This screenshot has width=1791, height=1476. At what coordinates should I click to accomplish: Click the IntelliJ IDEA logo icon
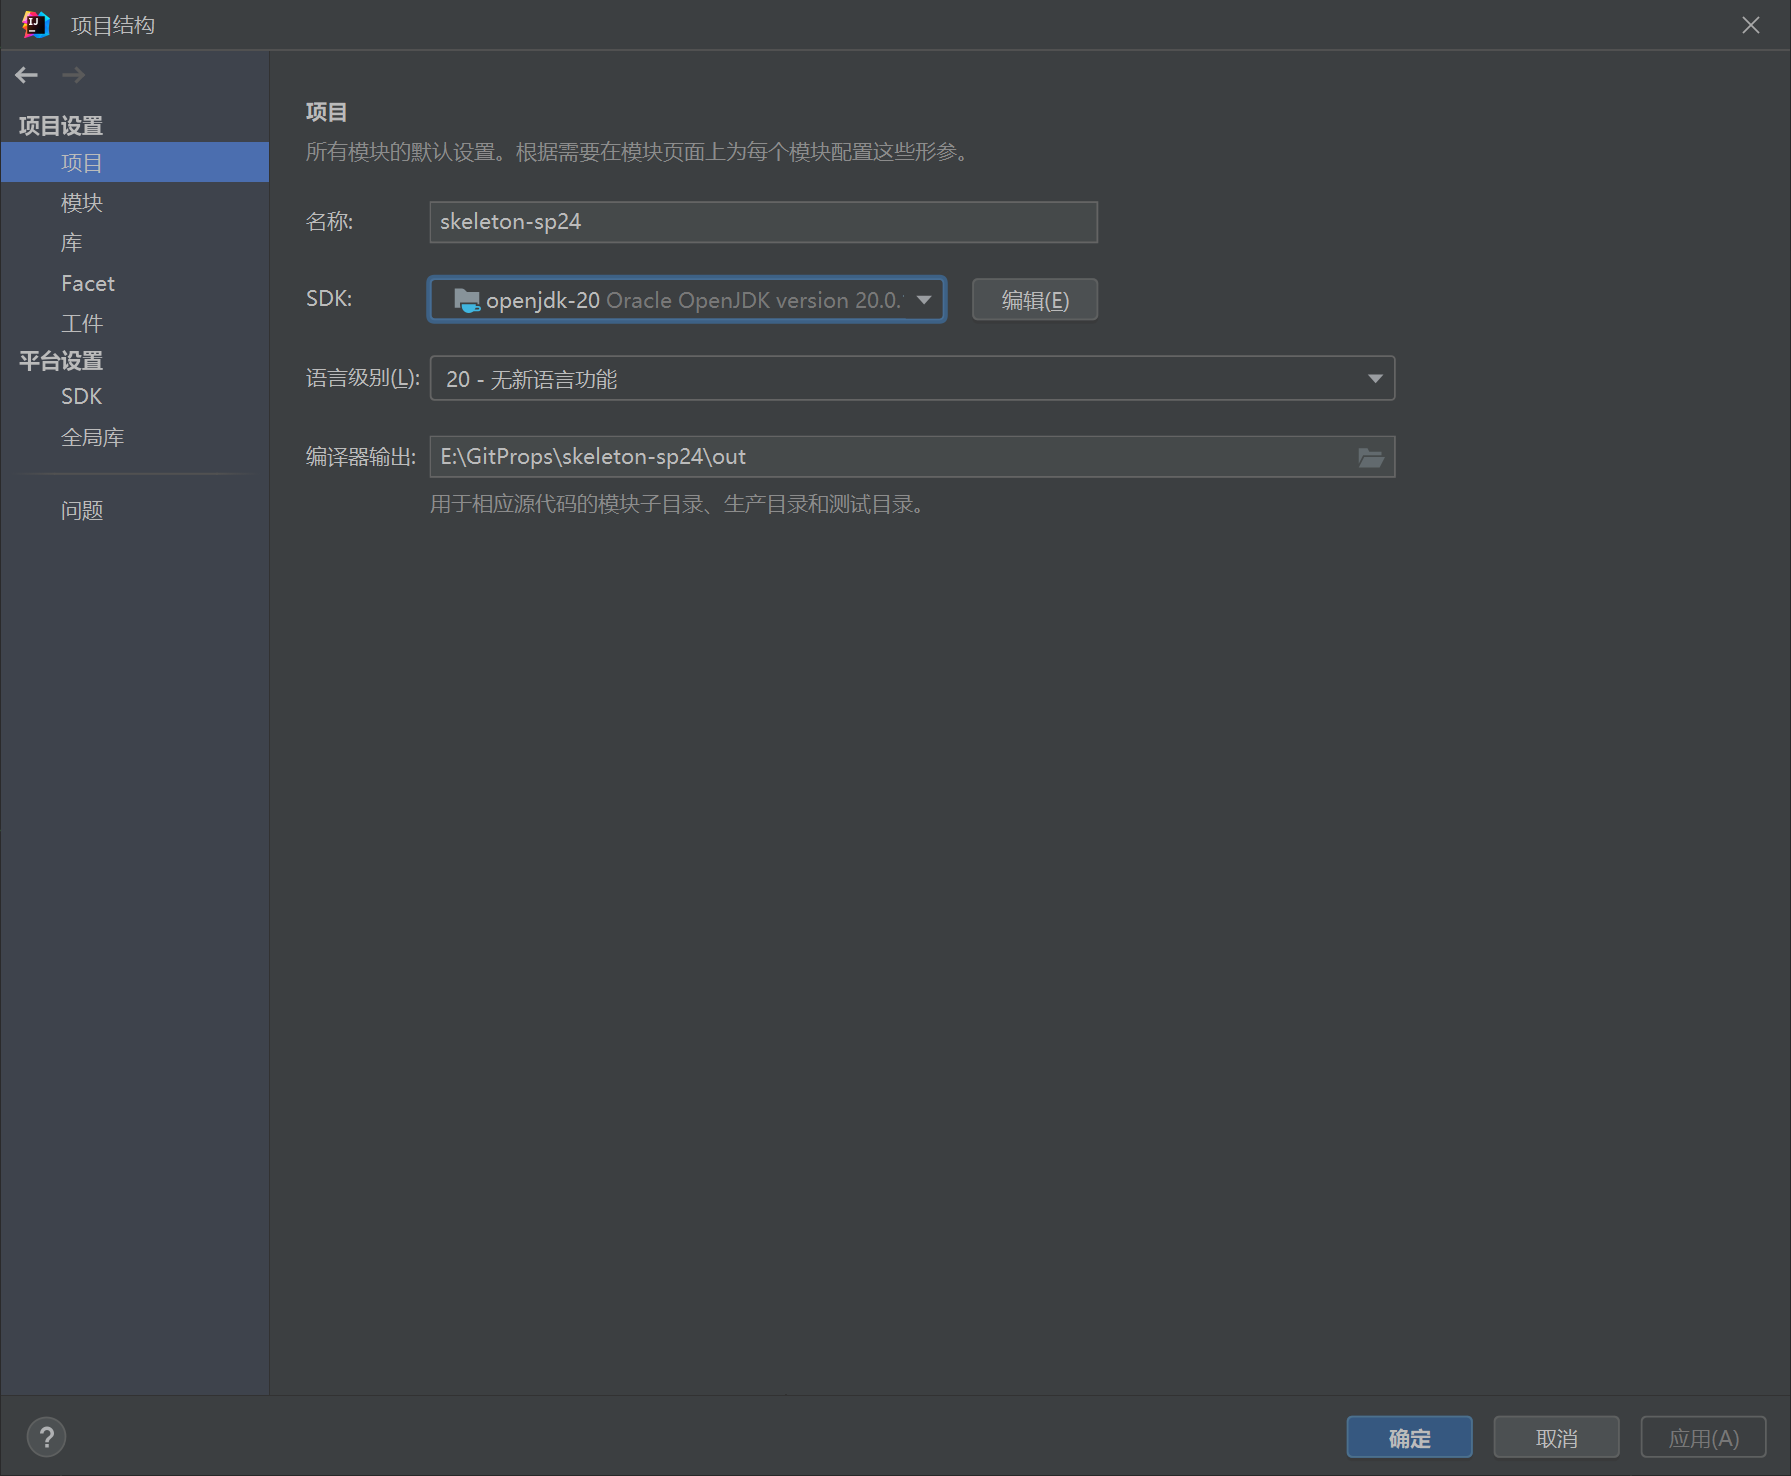pos(35,24)
